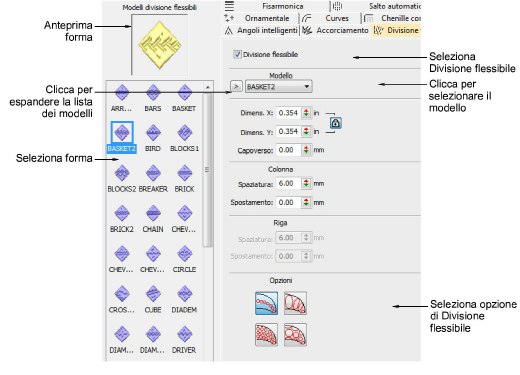520x375 pixels.
Task: Choose the DIADEM pattern icon
Action: [184, 294]
